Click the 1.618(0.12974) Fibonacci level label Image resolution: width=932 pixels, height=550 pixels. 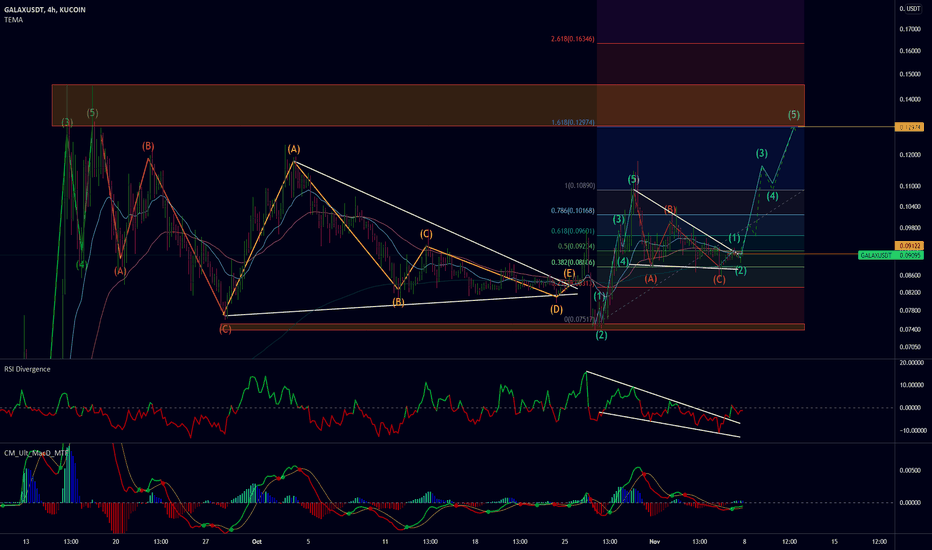(572, 122)
